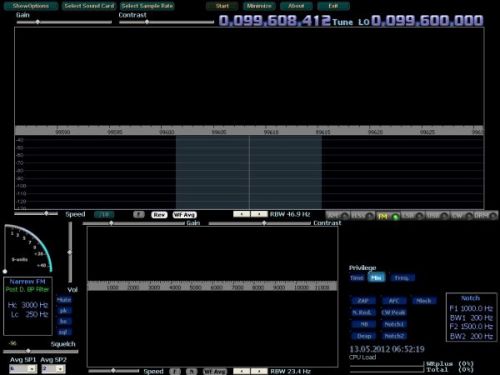Open Select Sample Rate menu
Viewport: 500px width, 375px height.
147,6
